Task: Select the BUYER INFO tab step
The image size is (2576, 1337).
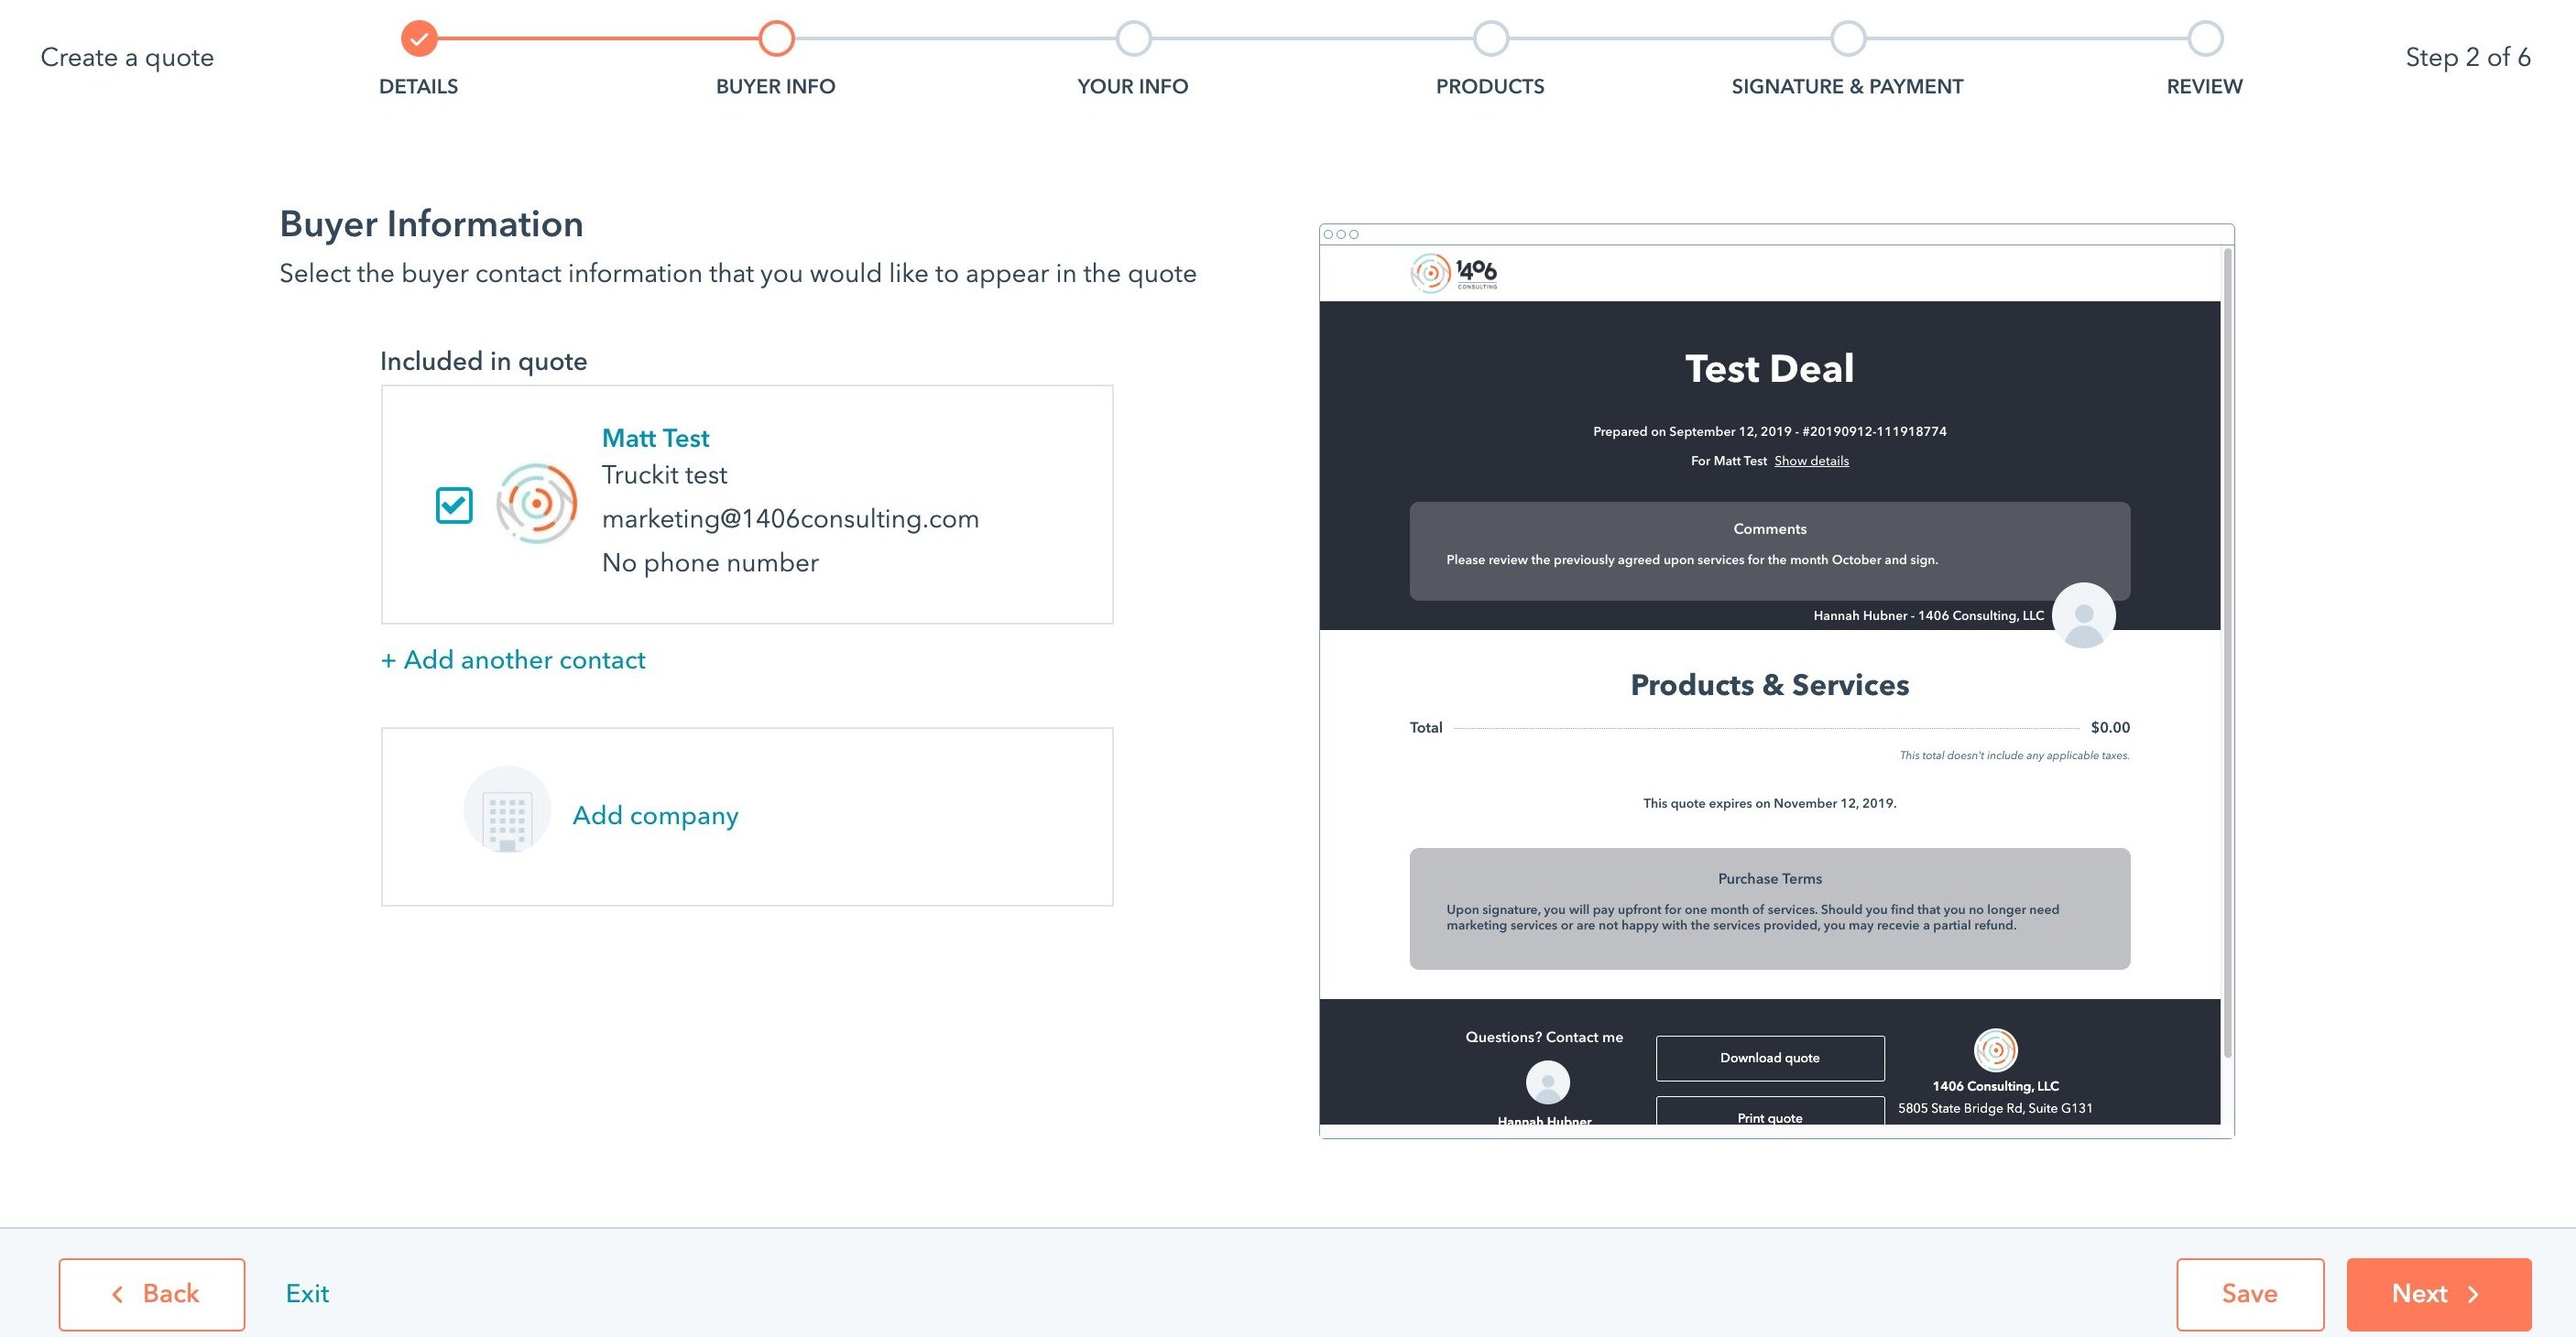Action: coord(775,36)
